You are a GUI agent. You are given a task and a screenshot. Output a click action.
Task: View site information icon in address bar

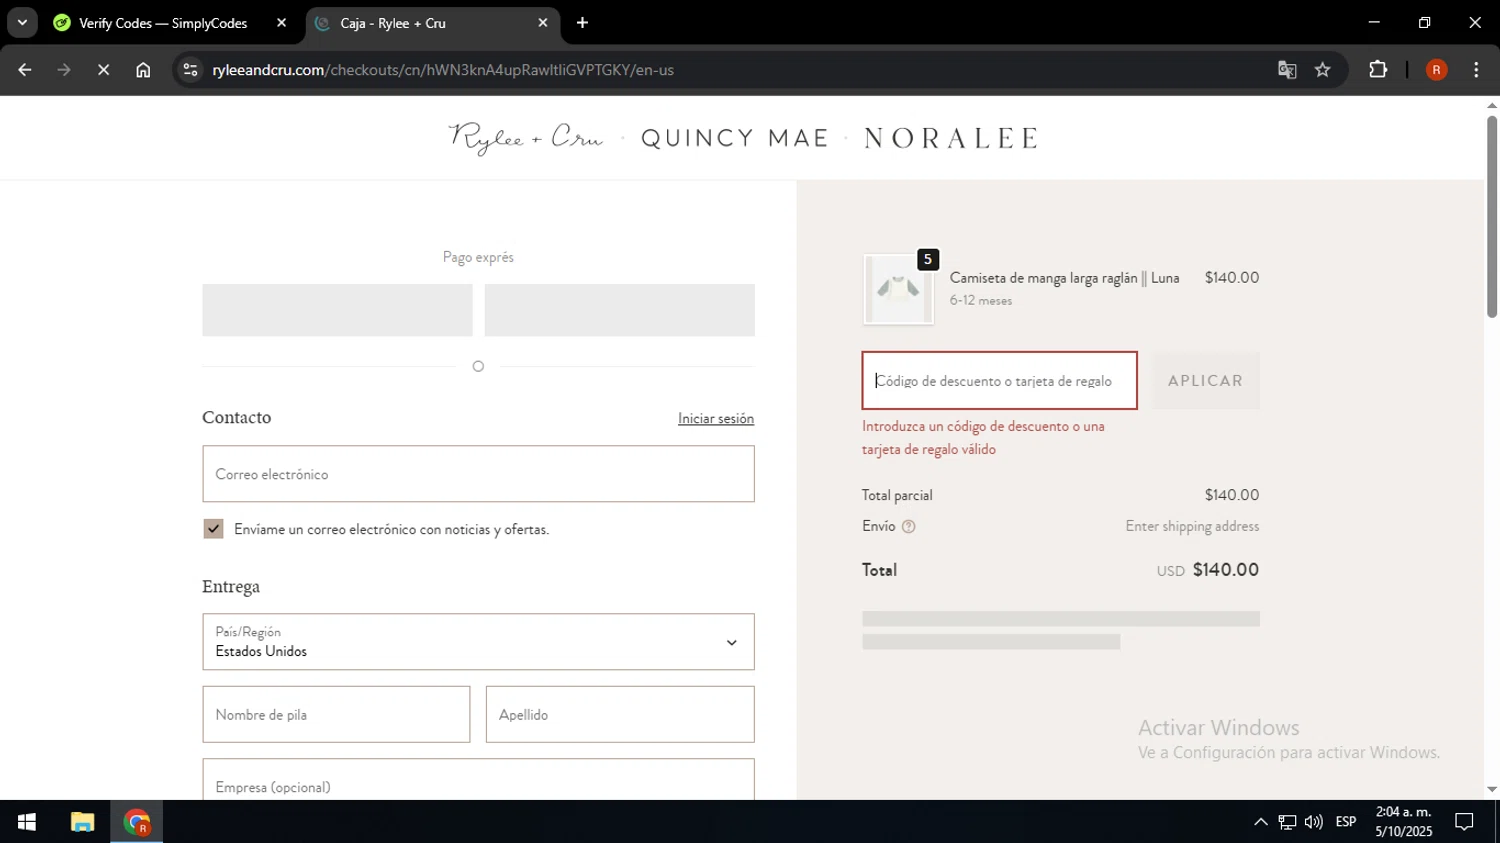pos(191,70)
